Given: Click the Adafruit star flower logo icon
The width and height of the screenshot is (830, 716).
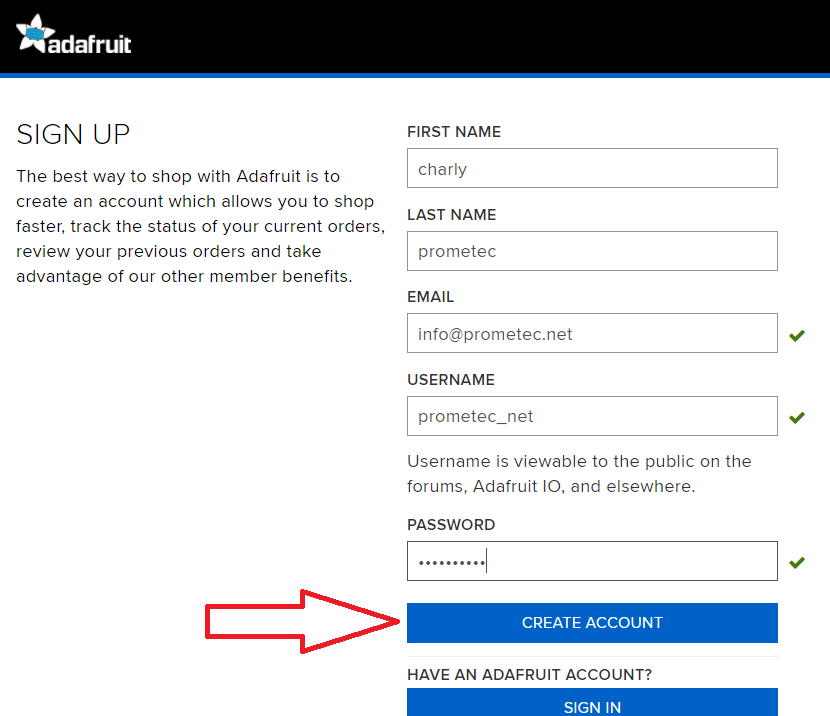Looking at the screenshot, I should (34, 34).
